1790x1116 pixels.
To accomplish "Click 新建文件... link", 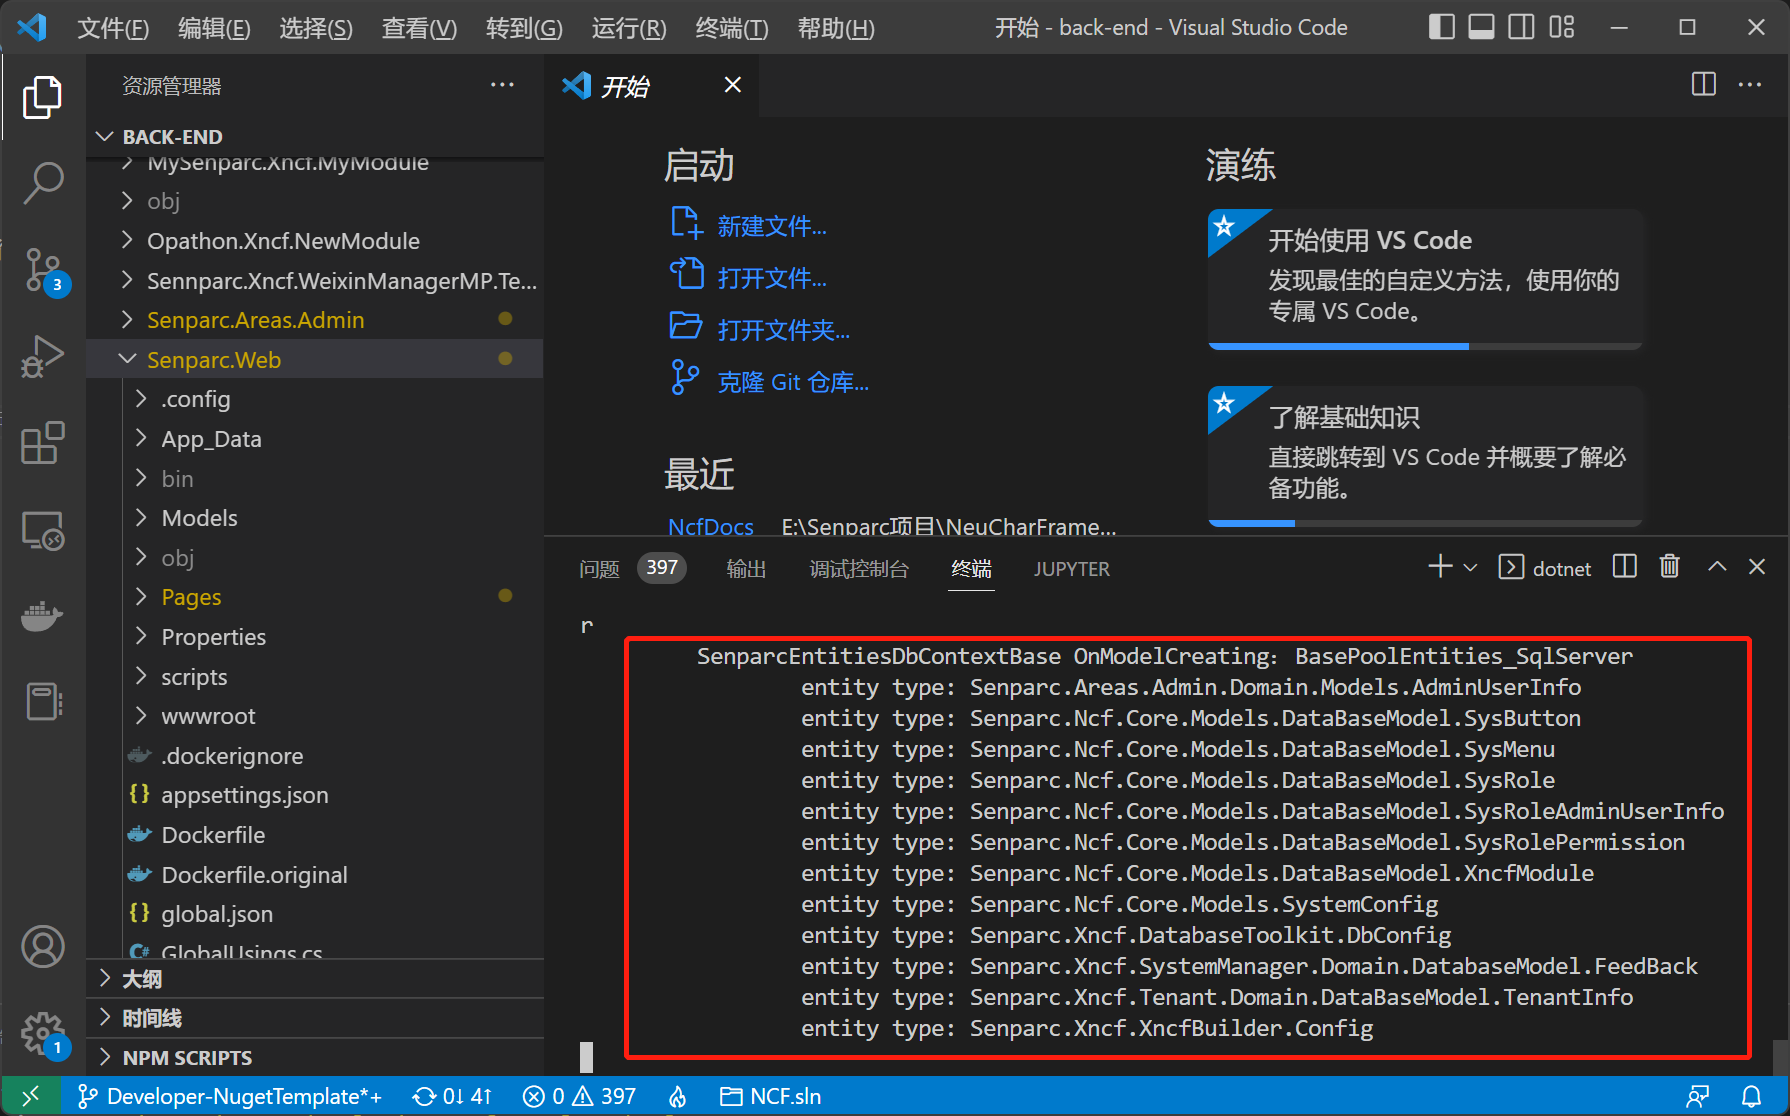I will pos(771,226).
